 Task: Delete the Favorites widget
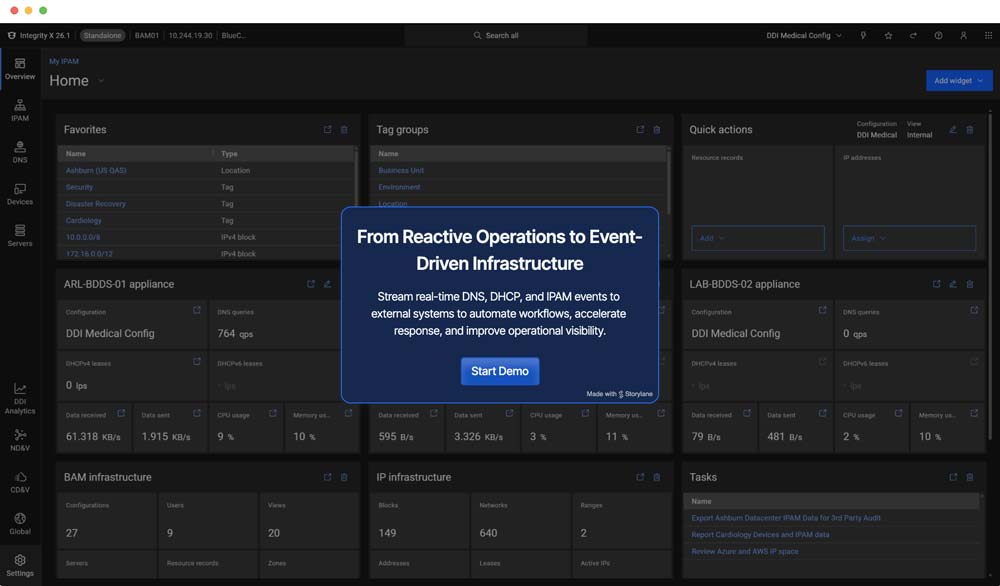[344, 129]
